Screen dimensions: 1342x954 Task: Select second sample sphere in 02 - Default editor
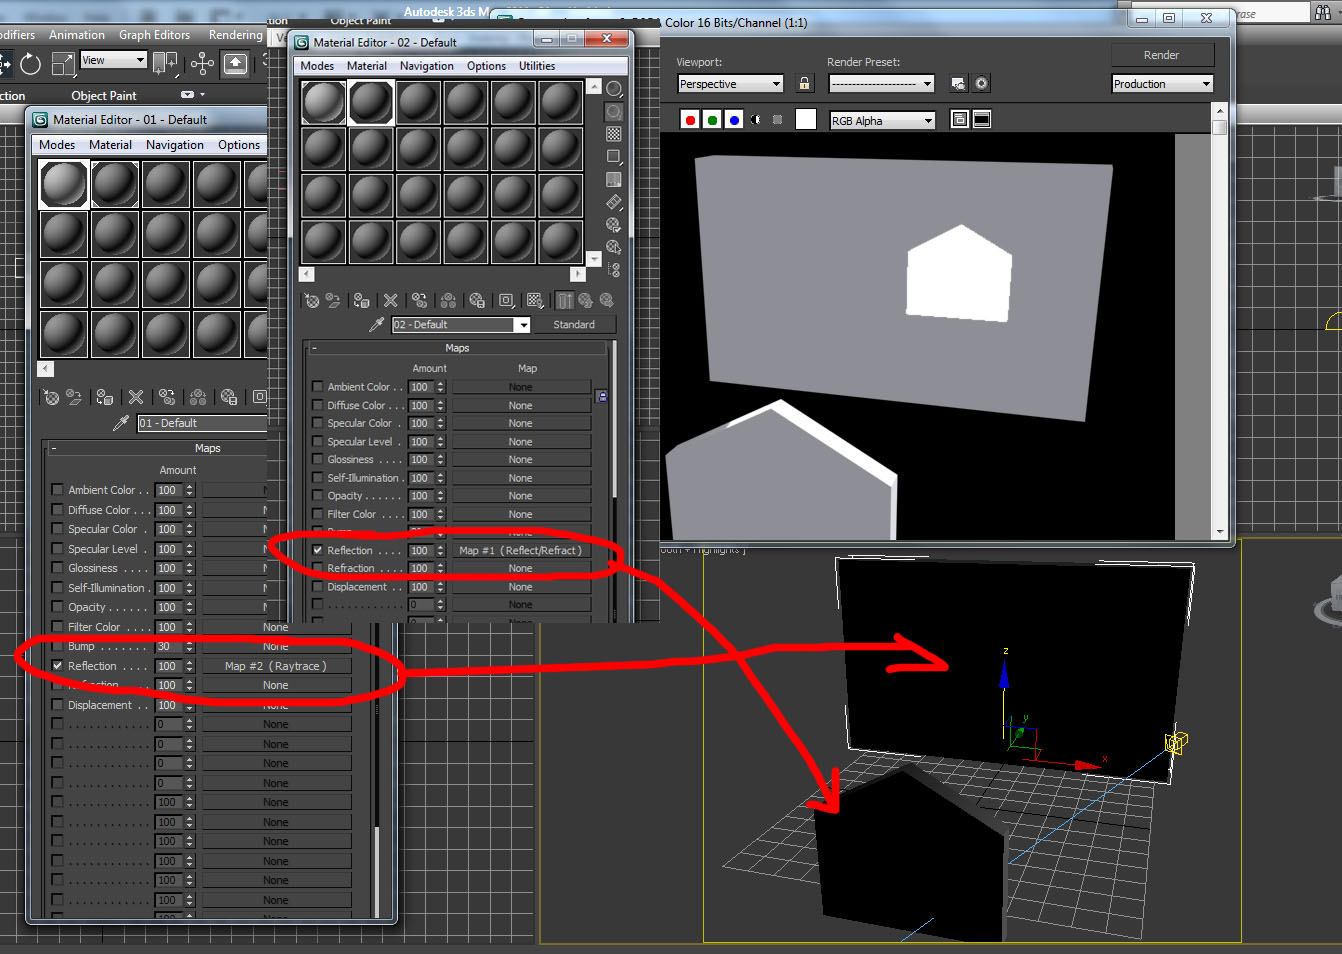[371, 102]
